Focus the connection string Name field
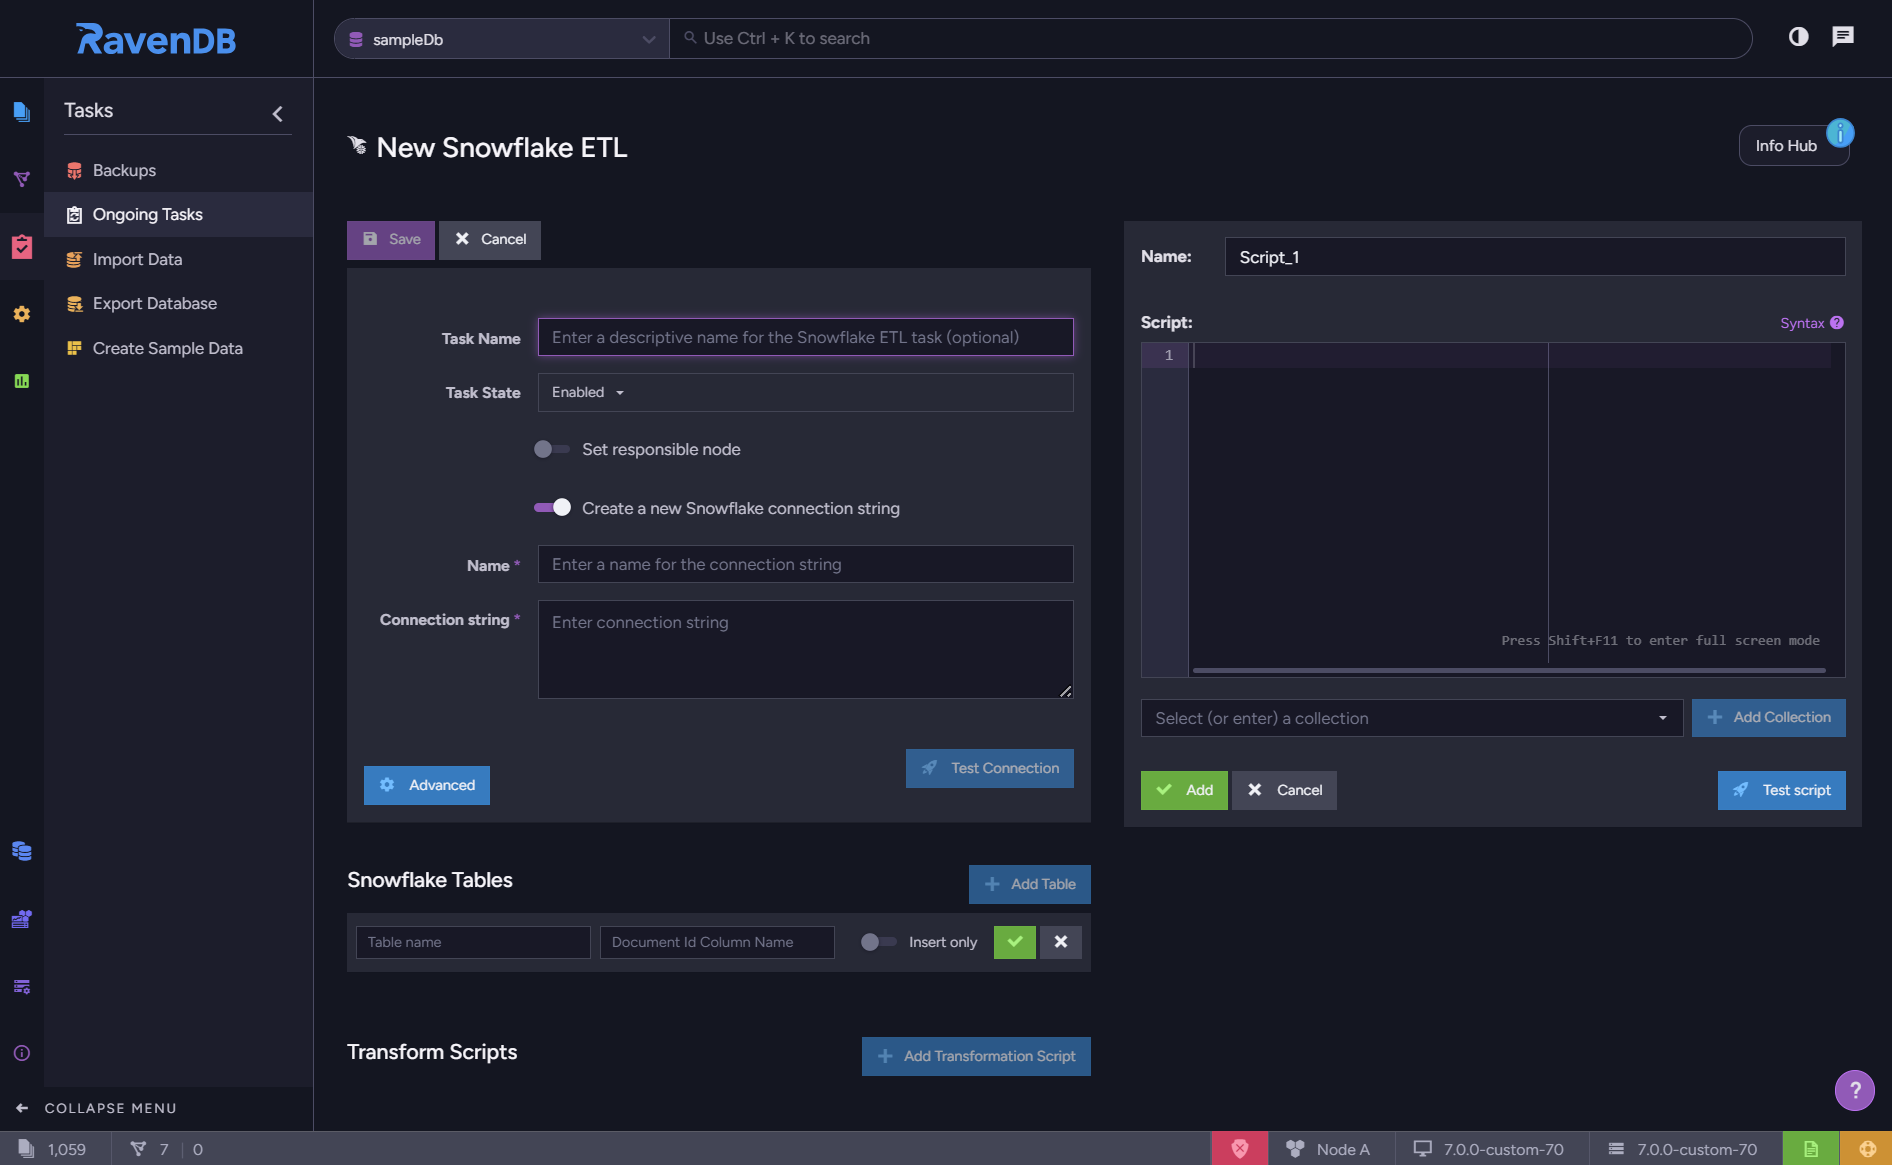The height and width of the screenshot is (1165, 1892). (805, 564)
